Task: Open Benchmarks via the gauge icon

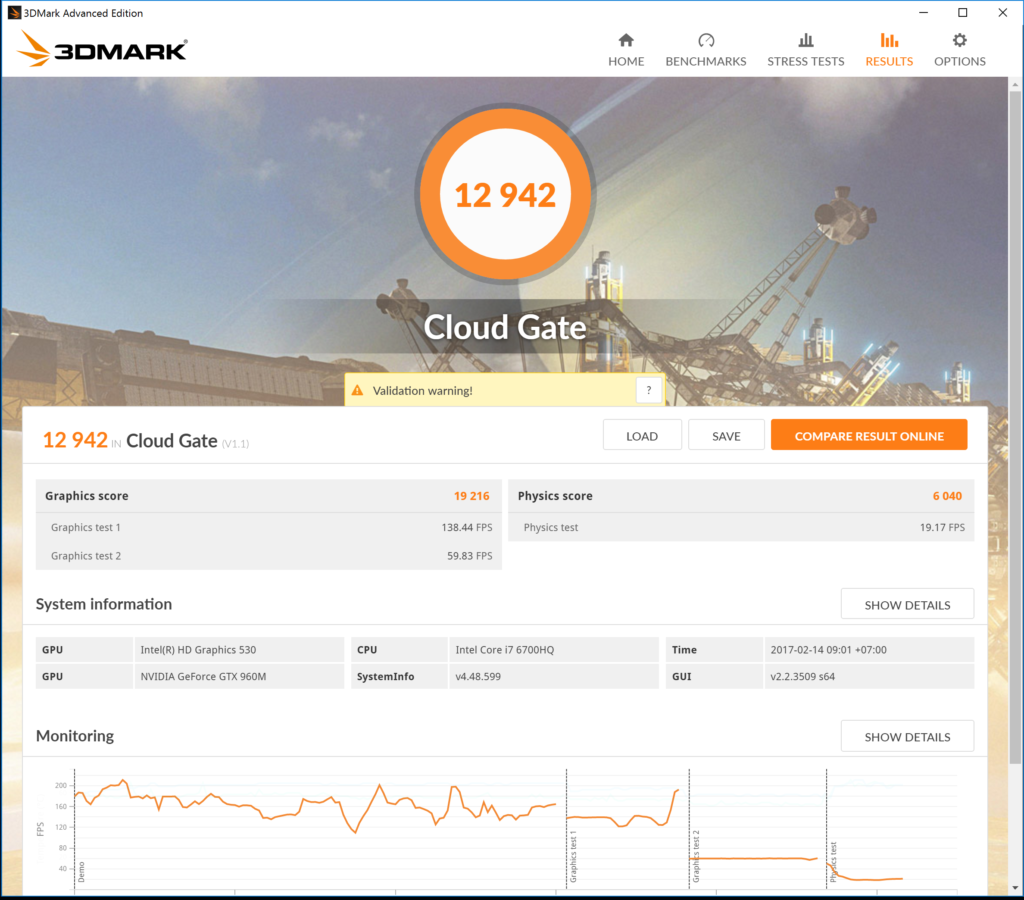Action: click(706, 41)
